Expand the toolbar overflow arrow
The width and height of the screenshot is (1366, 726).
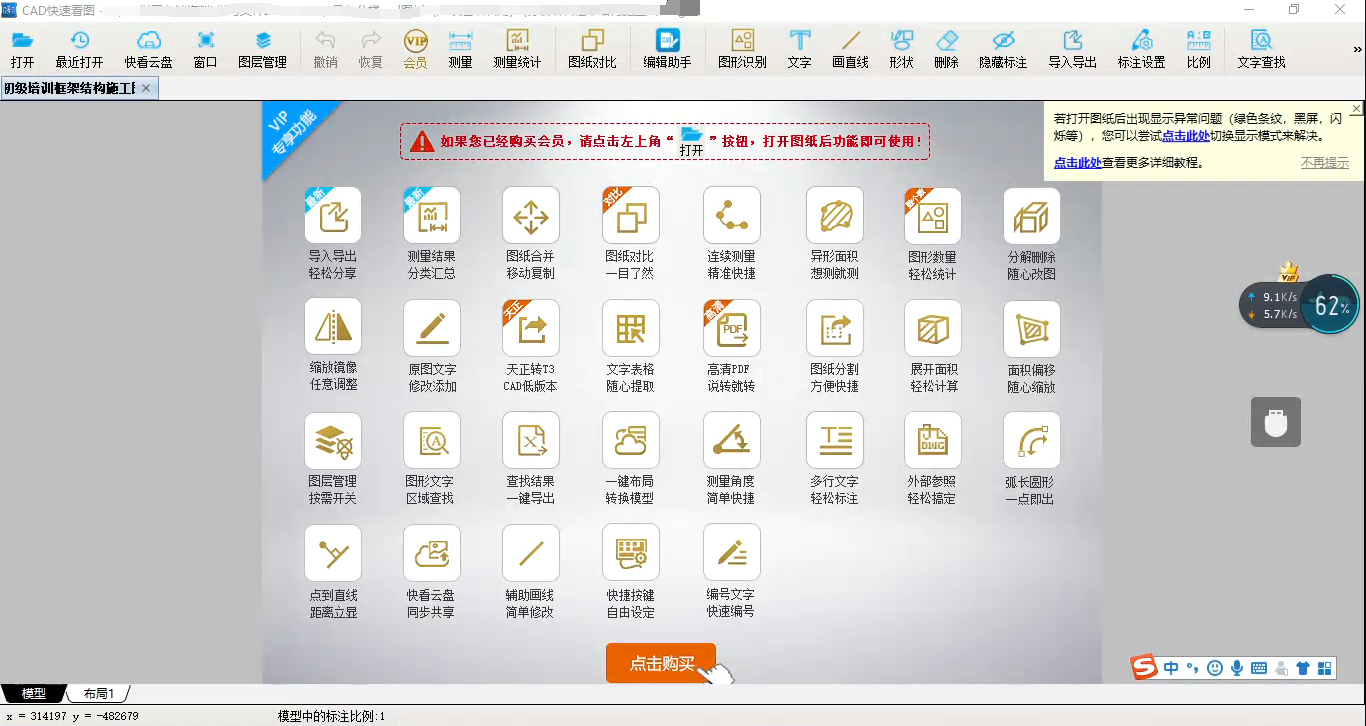click(1358, 48)
